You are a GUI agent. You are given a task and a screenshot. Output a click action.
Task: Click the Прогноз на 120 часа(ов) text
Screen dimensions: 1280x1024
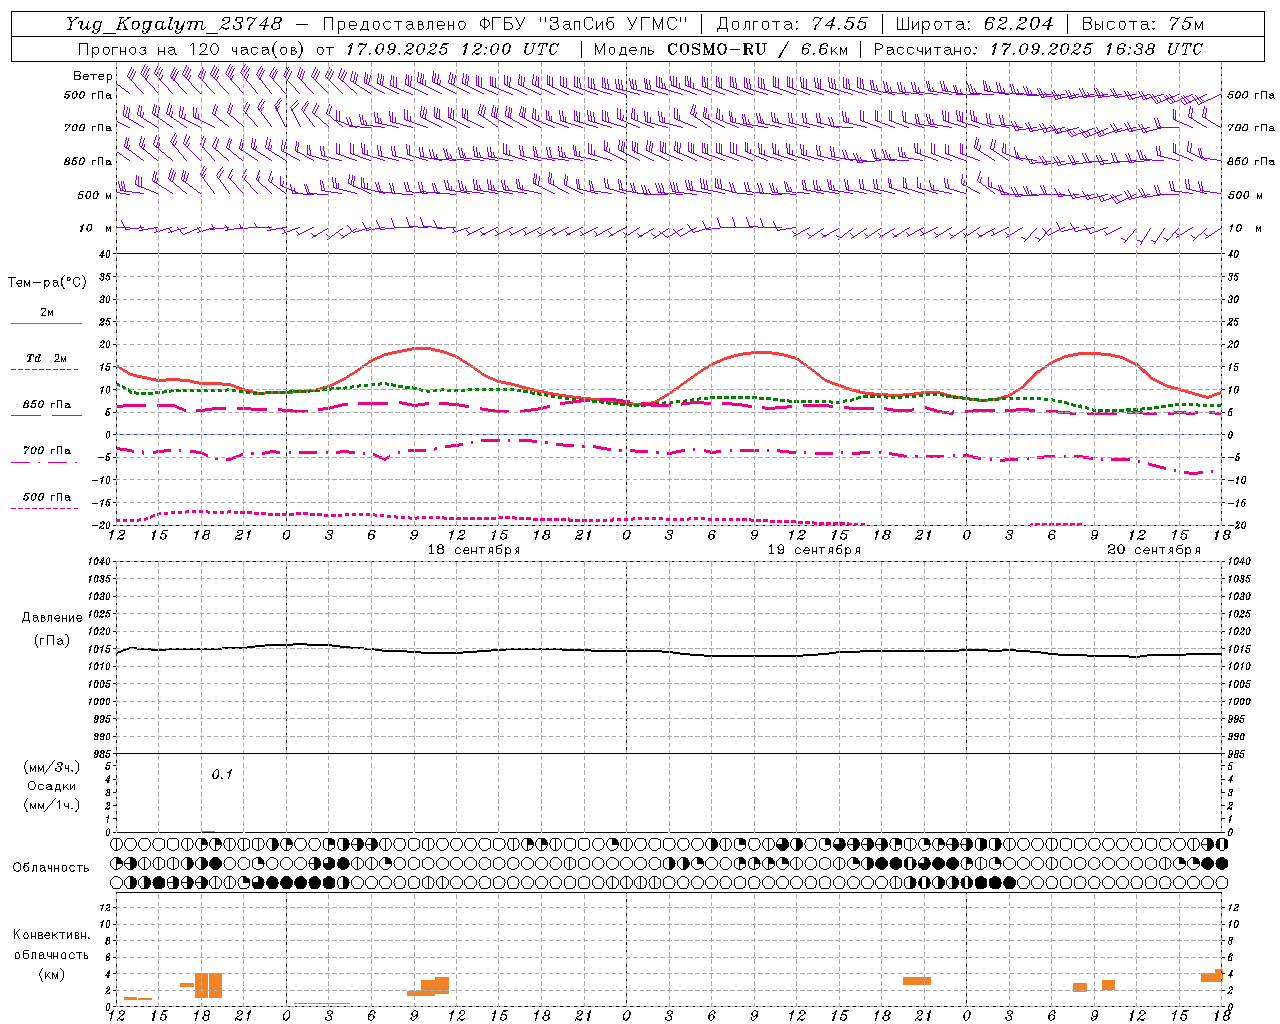click(x=192, y=49)
